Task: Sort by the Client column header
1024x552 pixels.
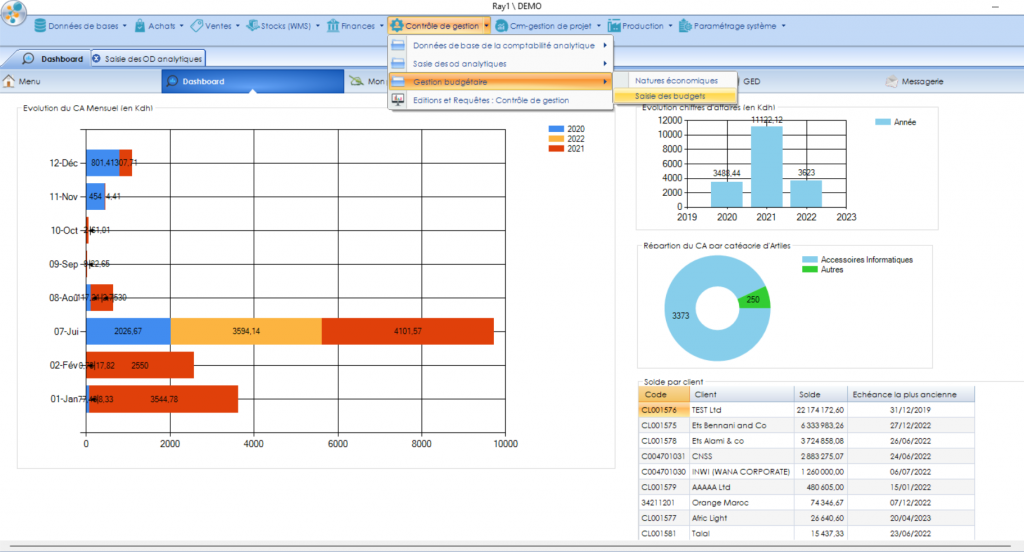Action: 741,395
